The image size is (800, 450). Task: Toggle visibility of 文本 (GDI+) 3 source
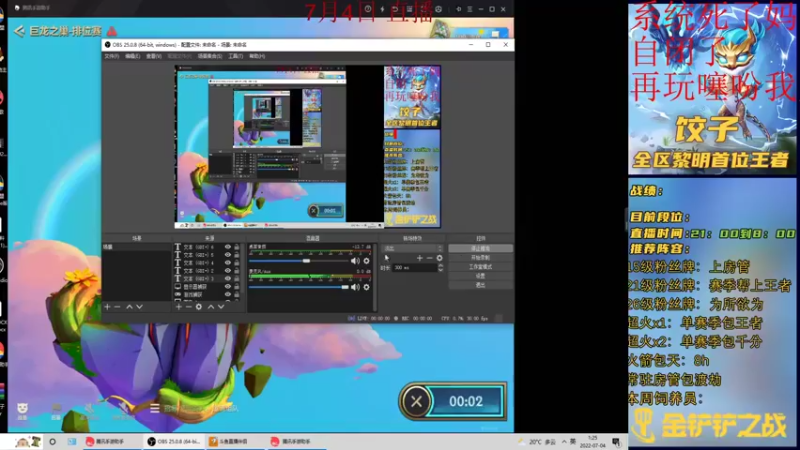(228, 279)
